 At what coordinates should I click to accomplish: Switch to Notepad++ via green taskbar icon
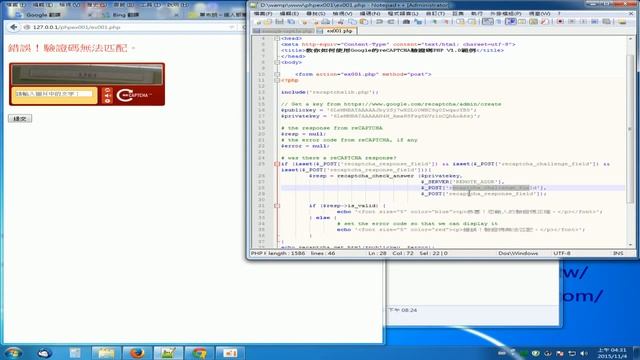click(168, 353)
